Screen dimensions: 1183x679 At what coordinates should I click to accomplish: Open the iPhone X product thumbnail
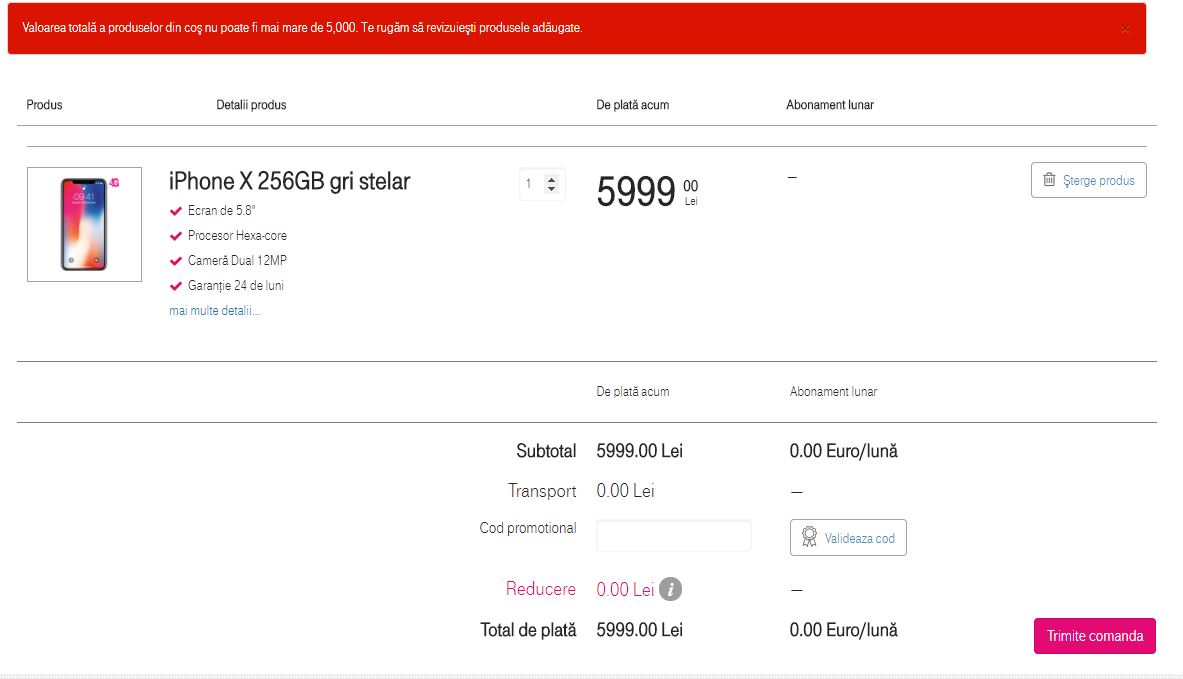pyautogui.click(x=84, y=224)
